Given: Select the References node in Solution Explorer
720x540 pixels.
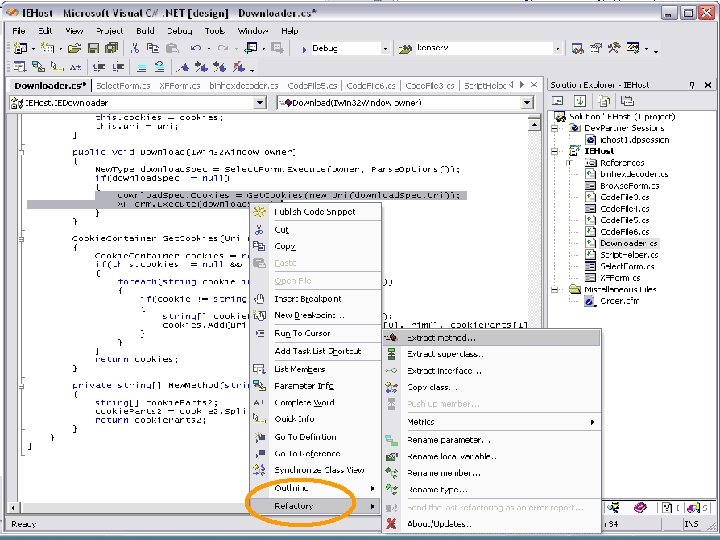Looking at the screenshot, I should pyautogui.click(x=622, y=163).
